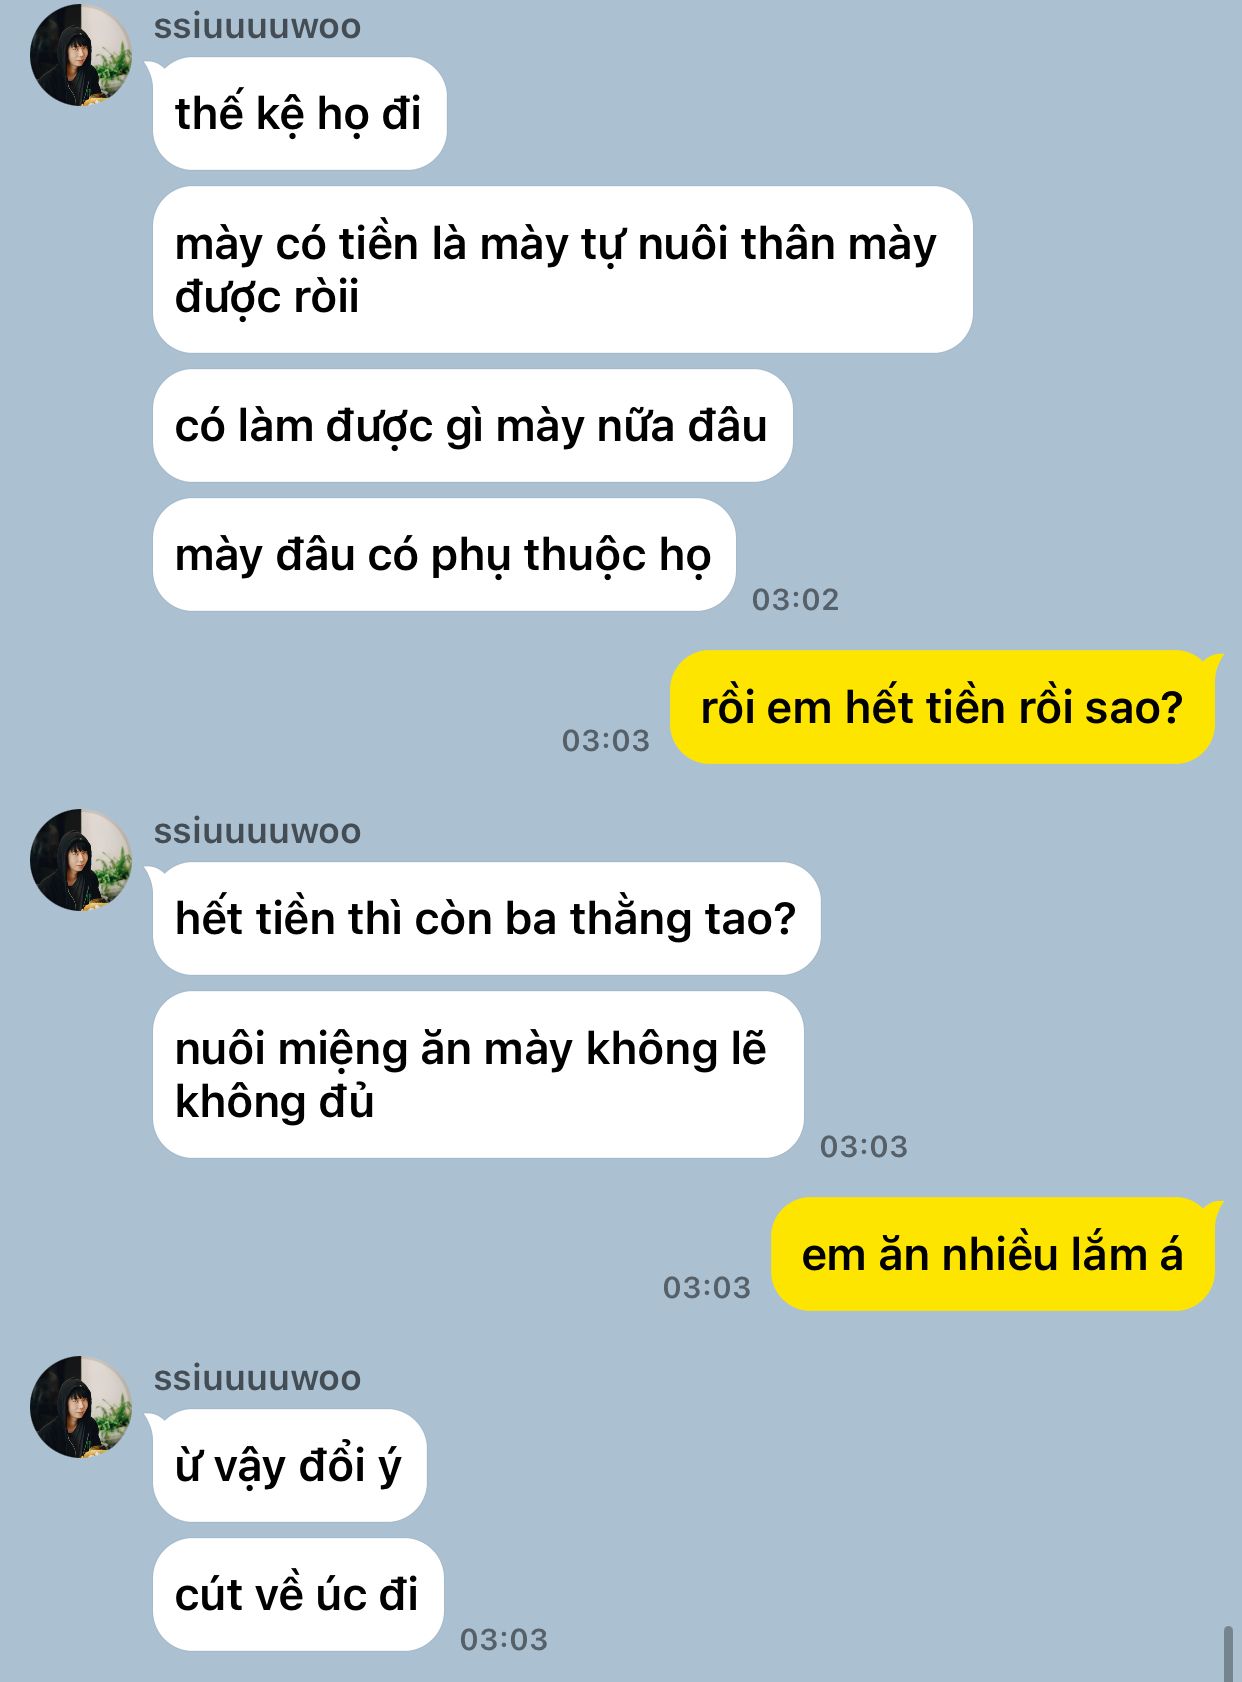Tap the bubble 'mày đâu có phụ thuộc họ'
The width and height of the screenshot is (1242, 1682).
tap(444, 554)
